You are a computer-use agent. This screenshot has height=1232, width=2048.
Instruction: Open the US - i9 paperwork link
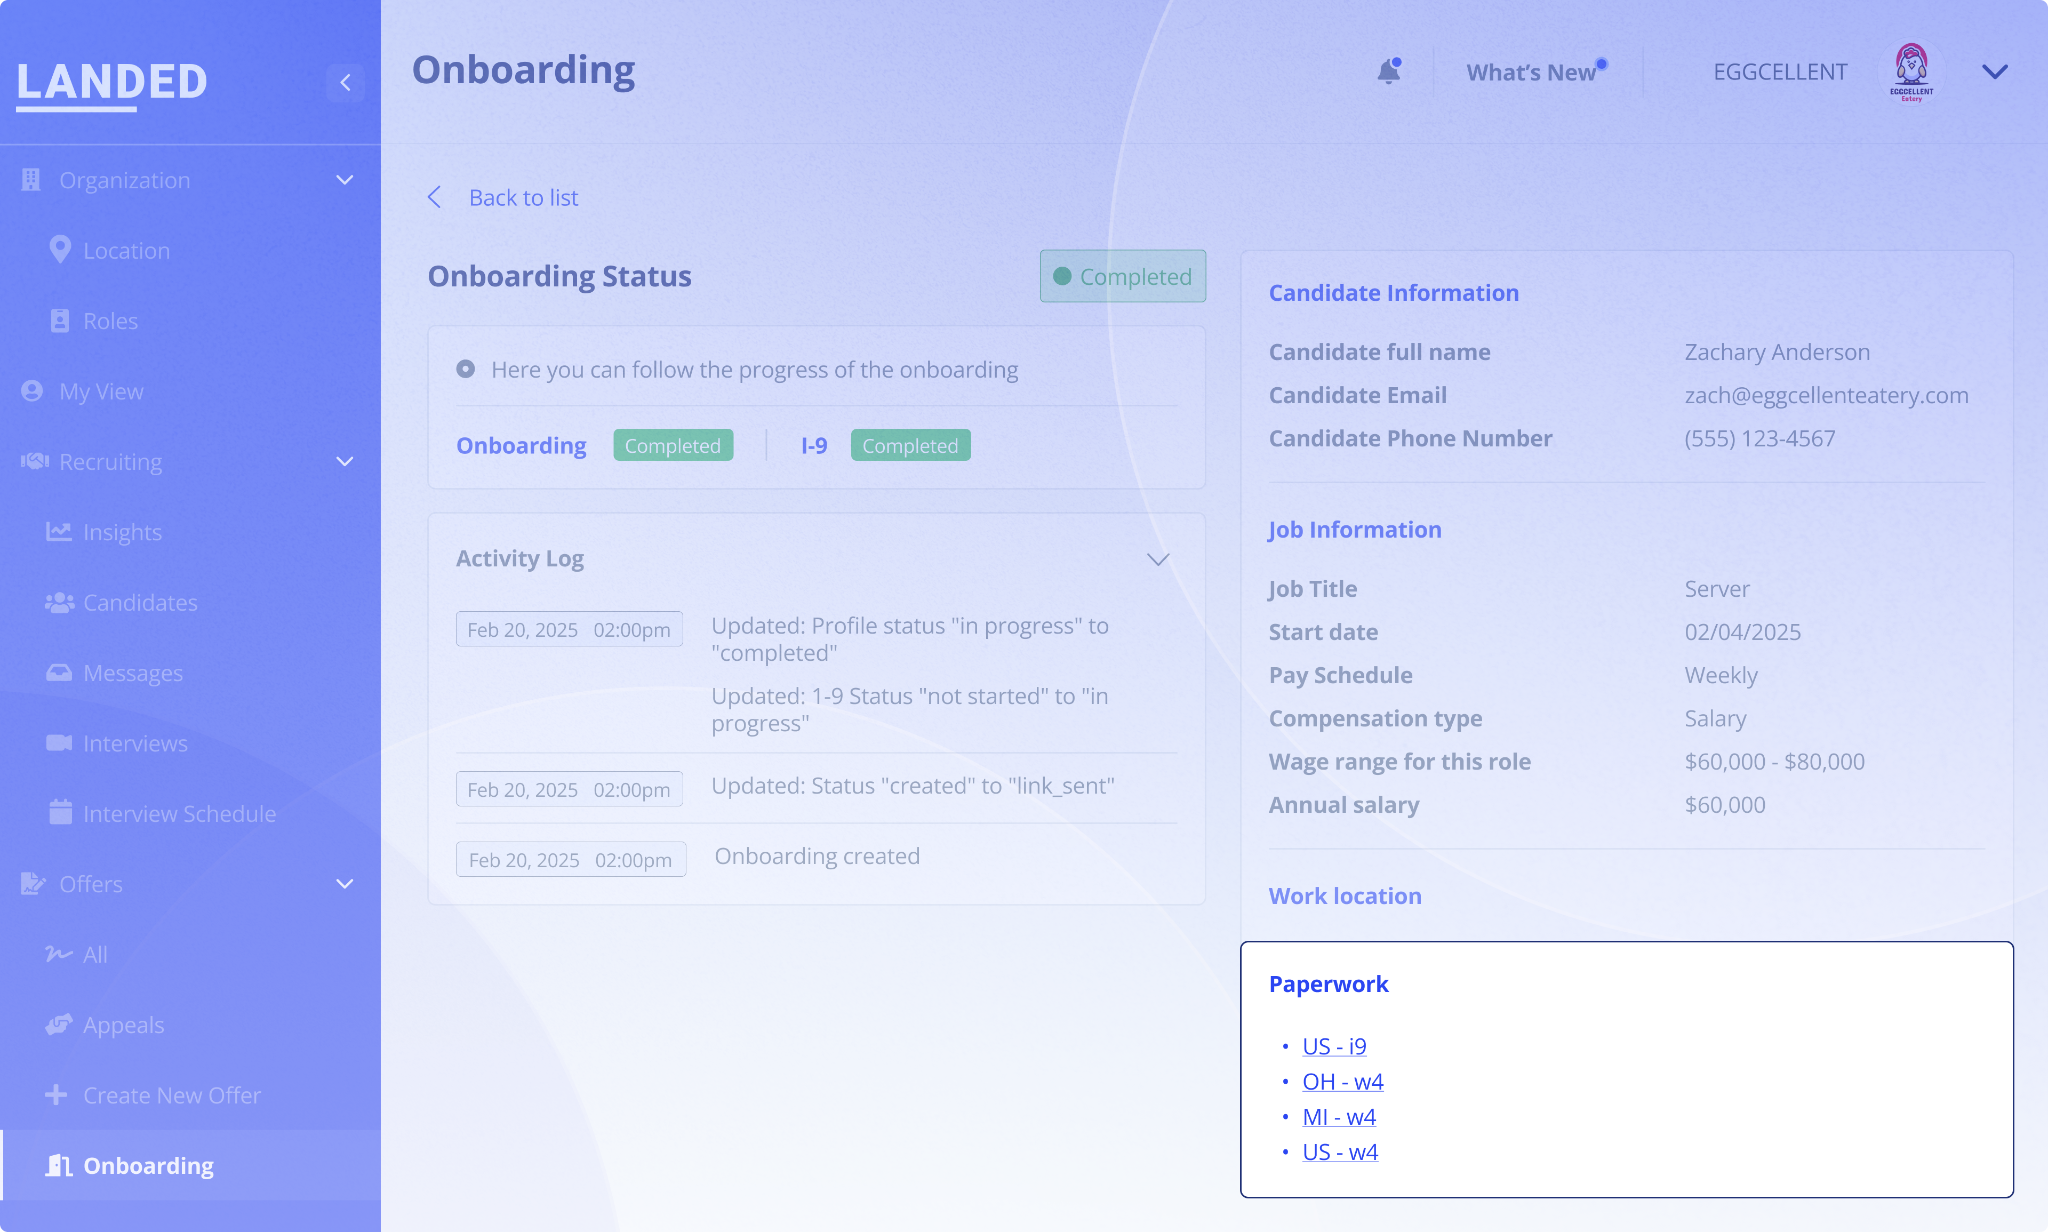coord(1334,1046)
